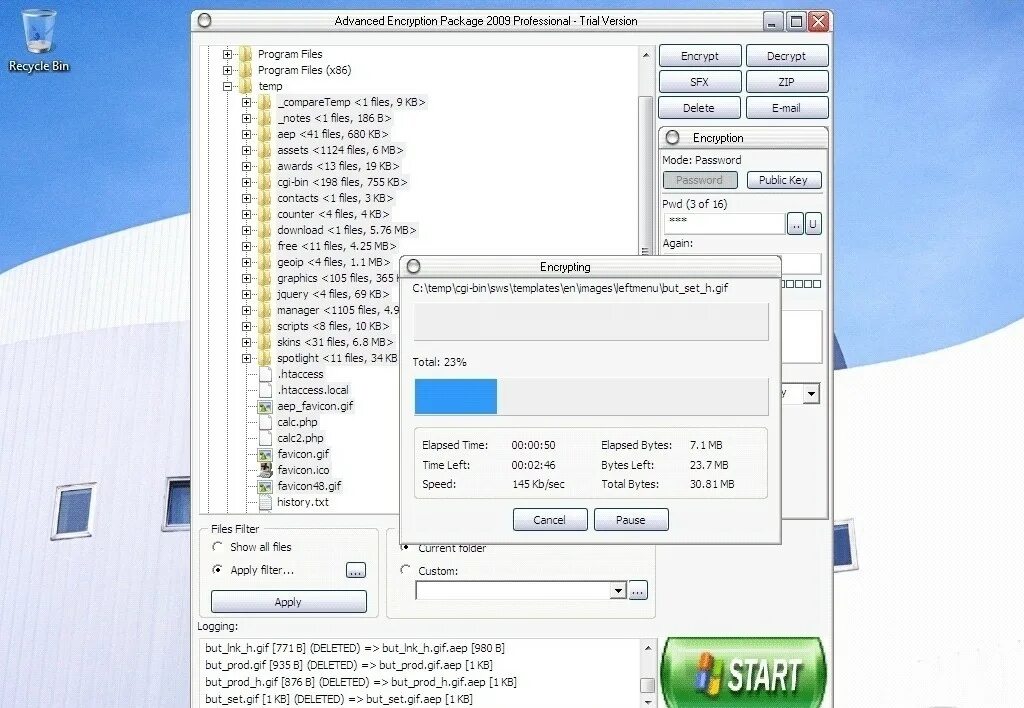This screenshot has width=1024, height=708.
Task: Click the scroll up arrow of file tree
Action: coord(646,56)
